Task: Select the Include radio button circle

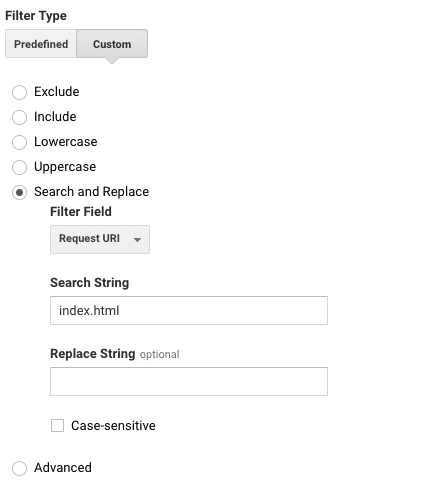Action: (19, 117)
